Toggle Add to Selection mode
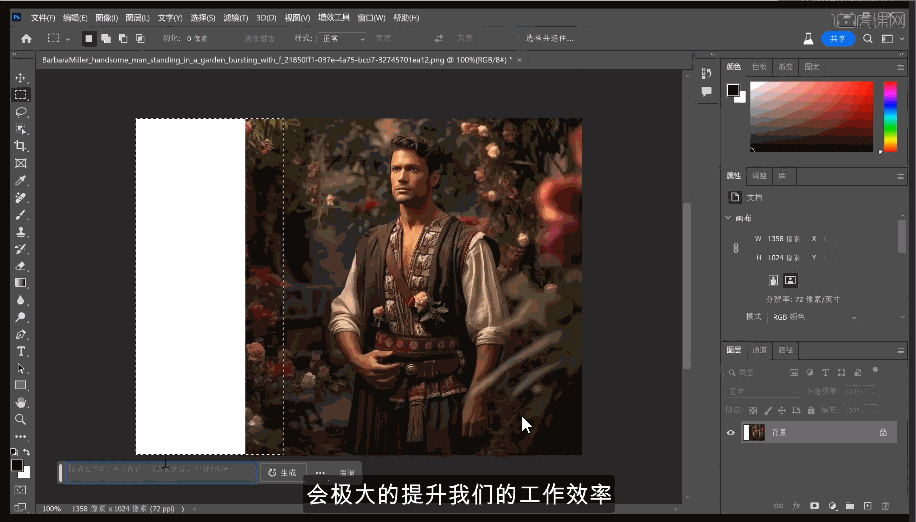The image size is (916, 522). [x=106, y=39]
